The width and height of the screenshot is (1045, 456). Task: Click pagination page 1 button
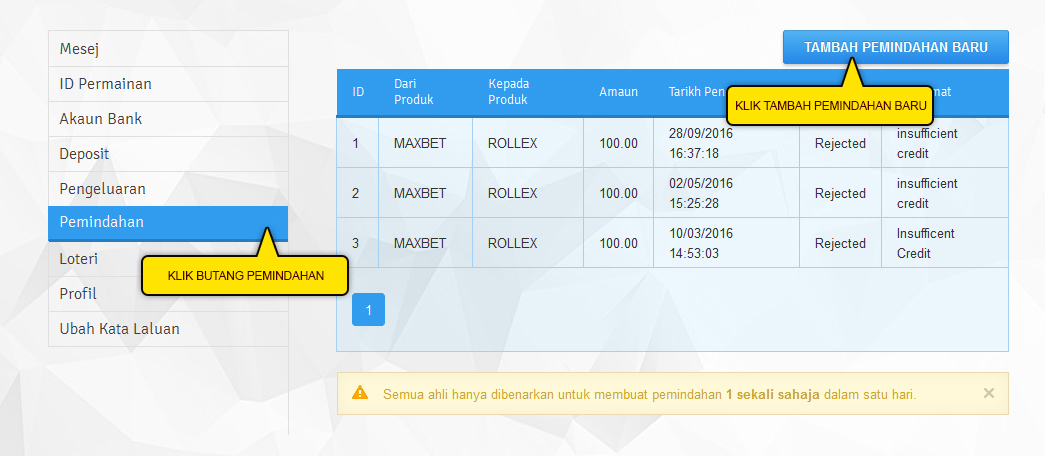pos(368,310)
